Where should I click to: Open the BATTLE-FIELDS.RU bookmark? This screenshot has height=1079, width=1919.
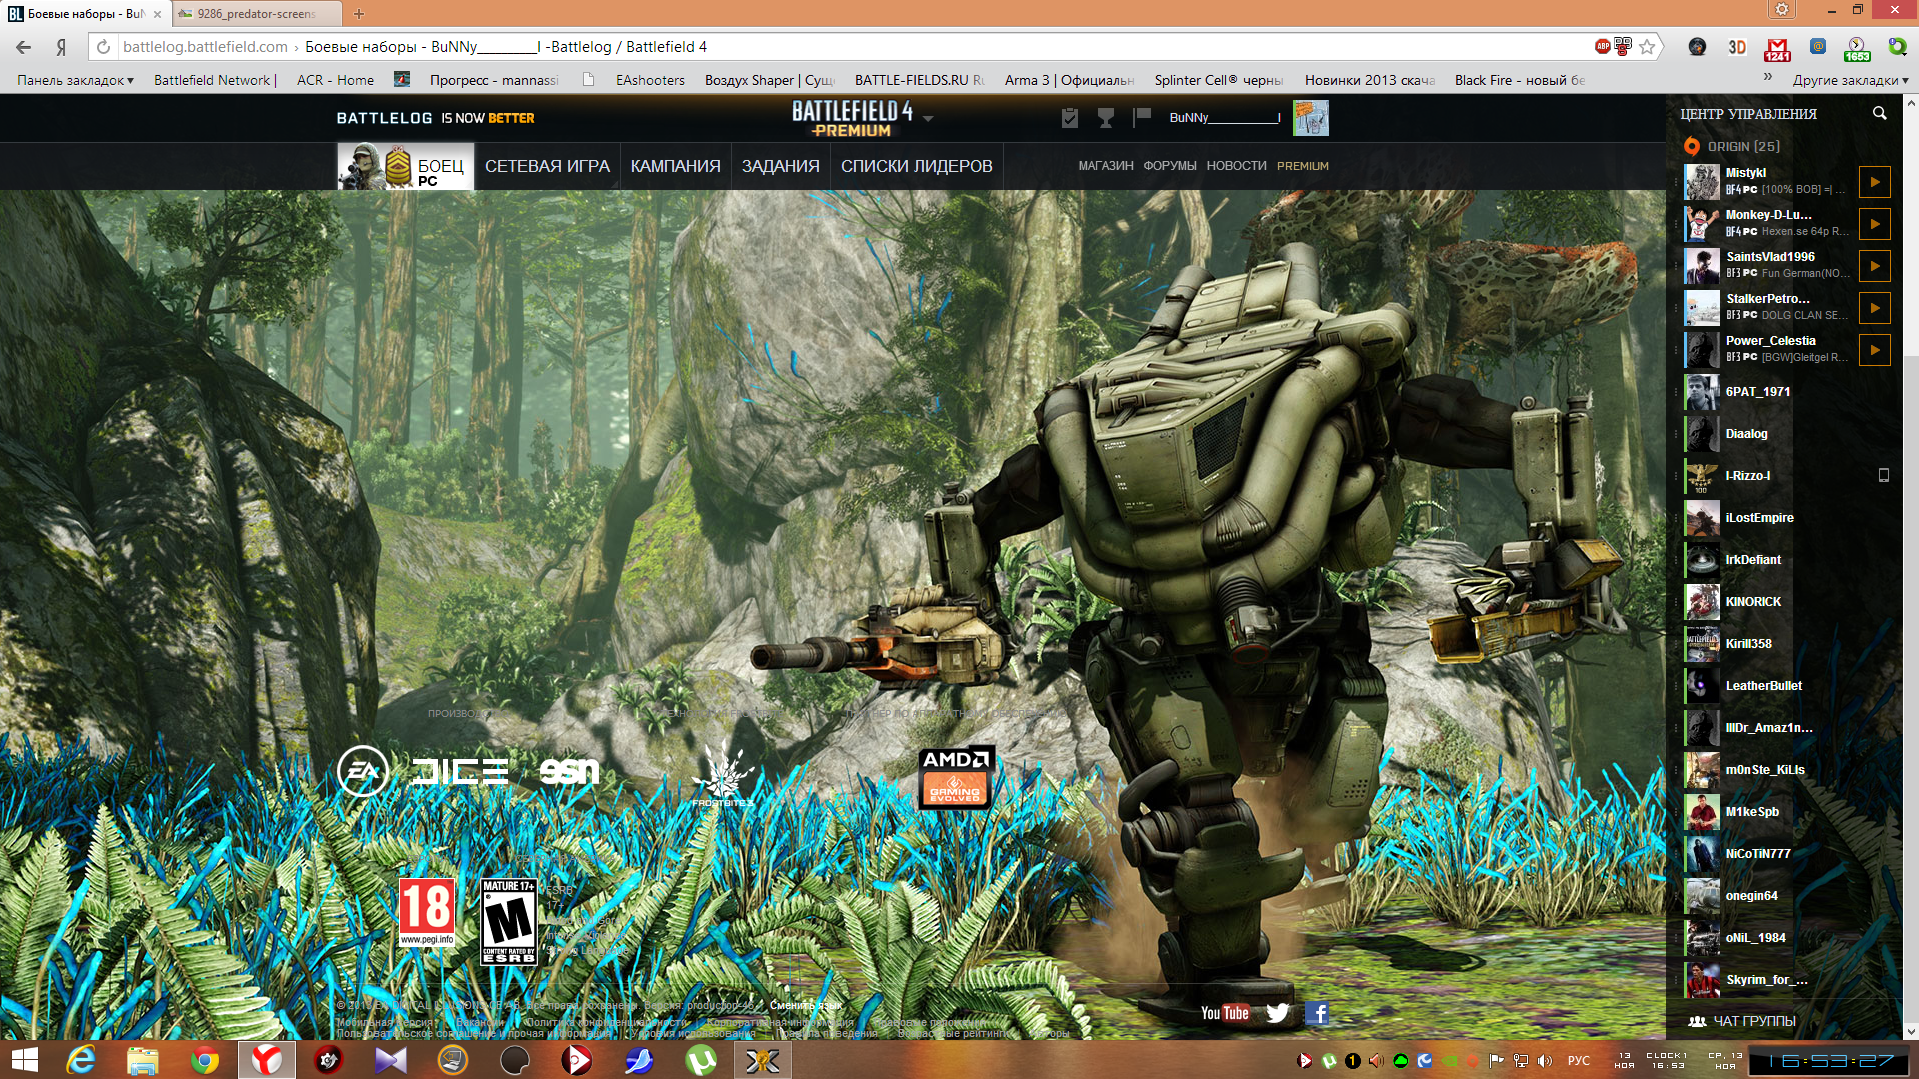pyautogui.click(x=919, y=80)
